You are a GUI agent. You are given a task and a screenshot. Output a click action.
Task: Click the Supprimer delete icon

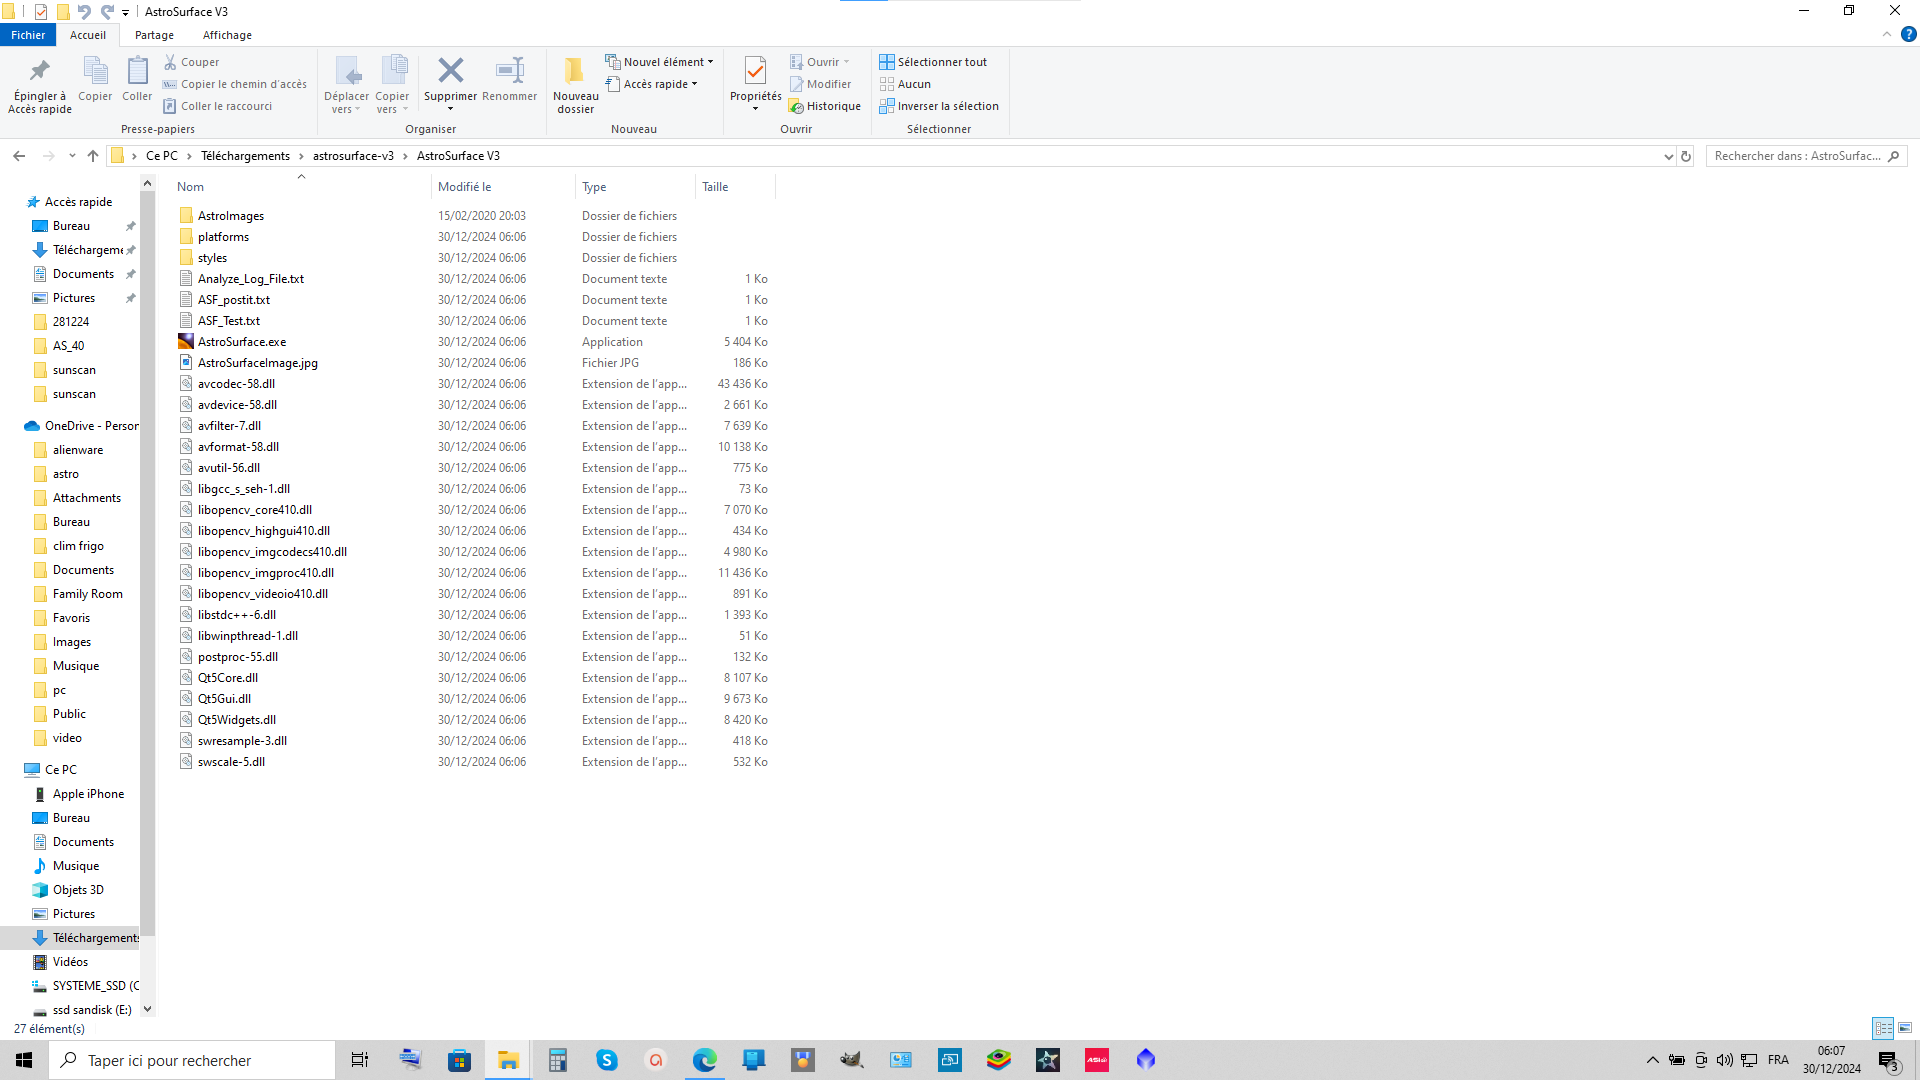coord(450,71)
